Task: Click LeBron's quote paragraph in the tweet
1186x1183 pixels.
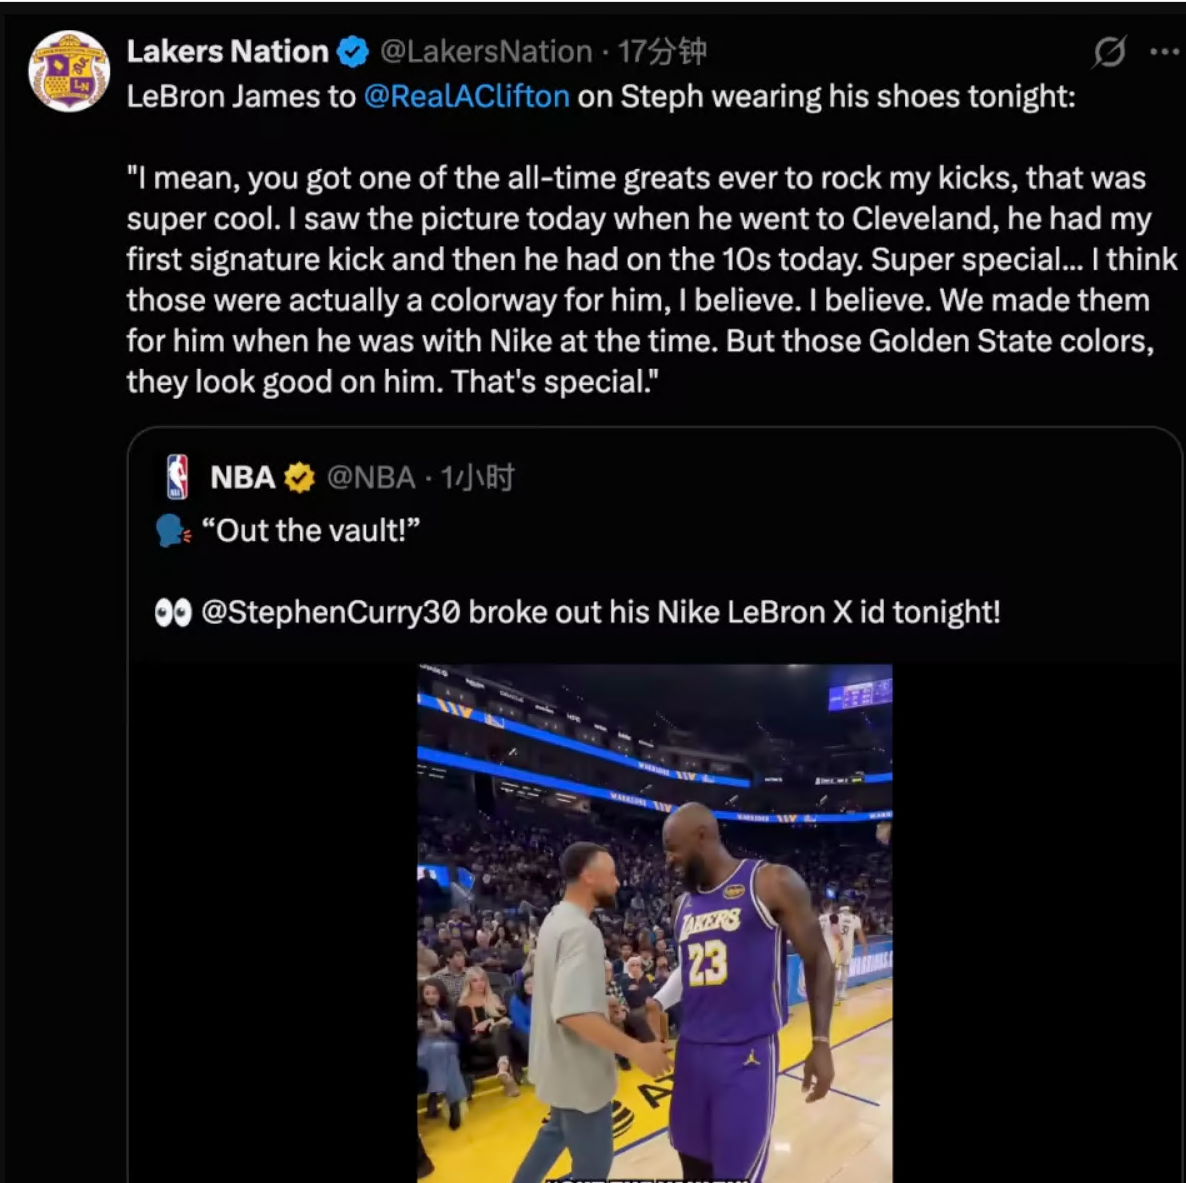Action: [x=640, y=280]
